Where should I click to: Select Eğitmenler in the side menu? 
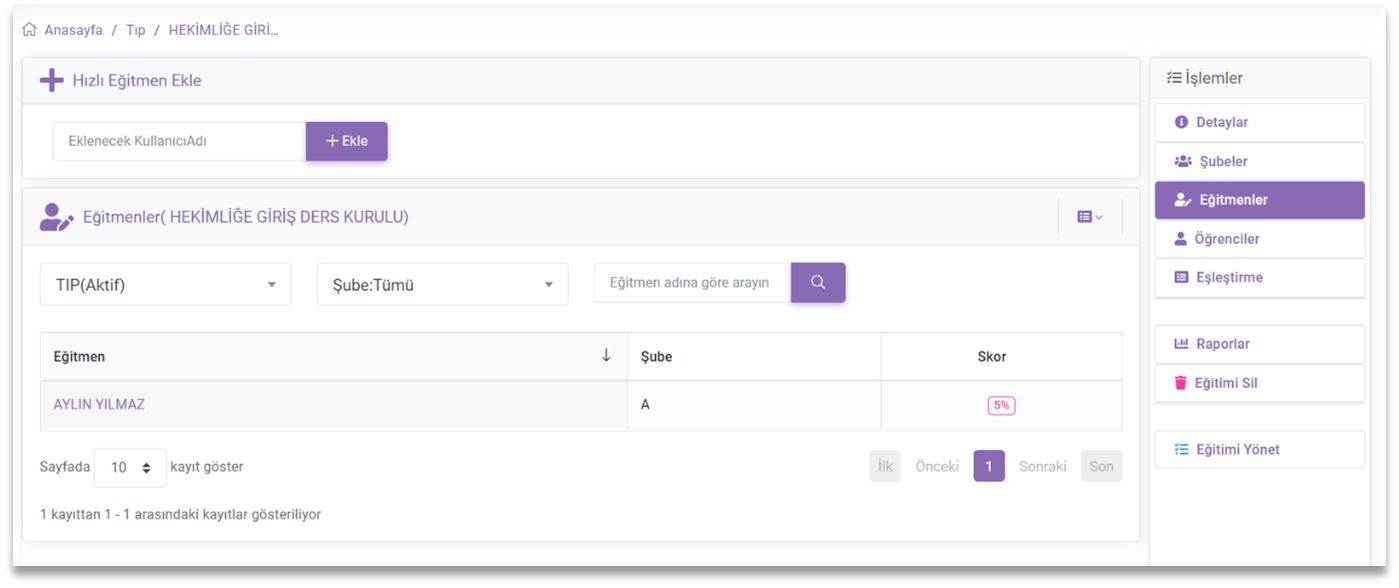click(x=1259, y=200)
